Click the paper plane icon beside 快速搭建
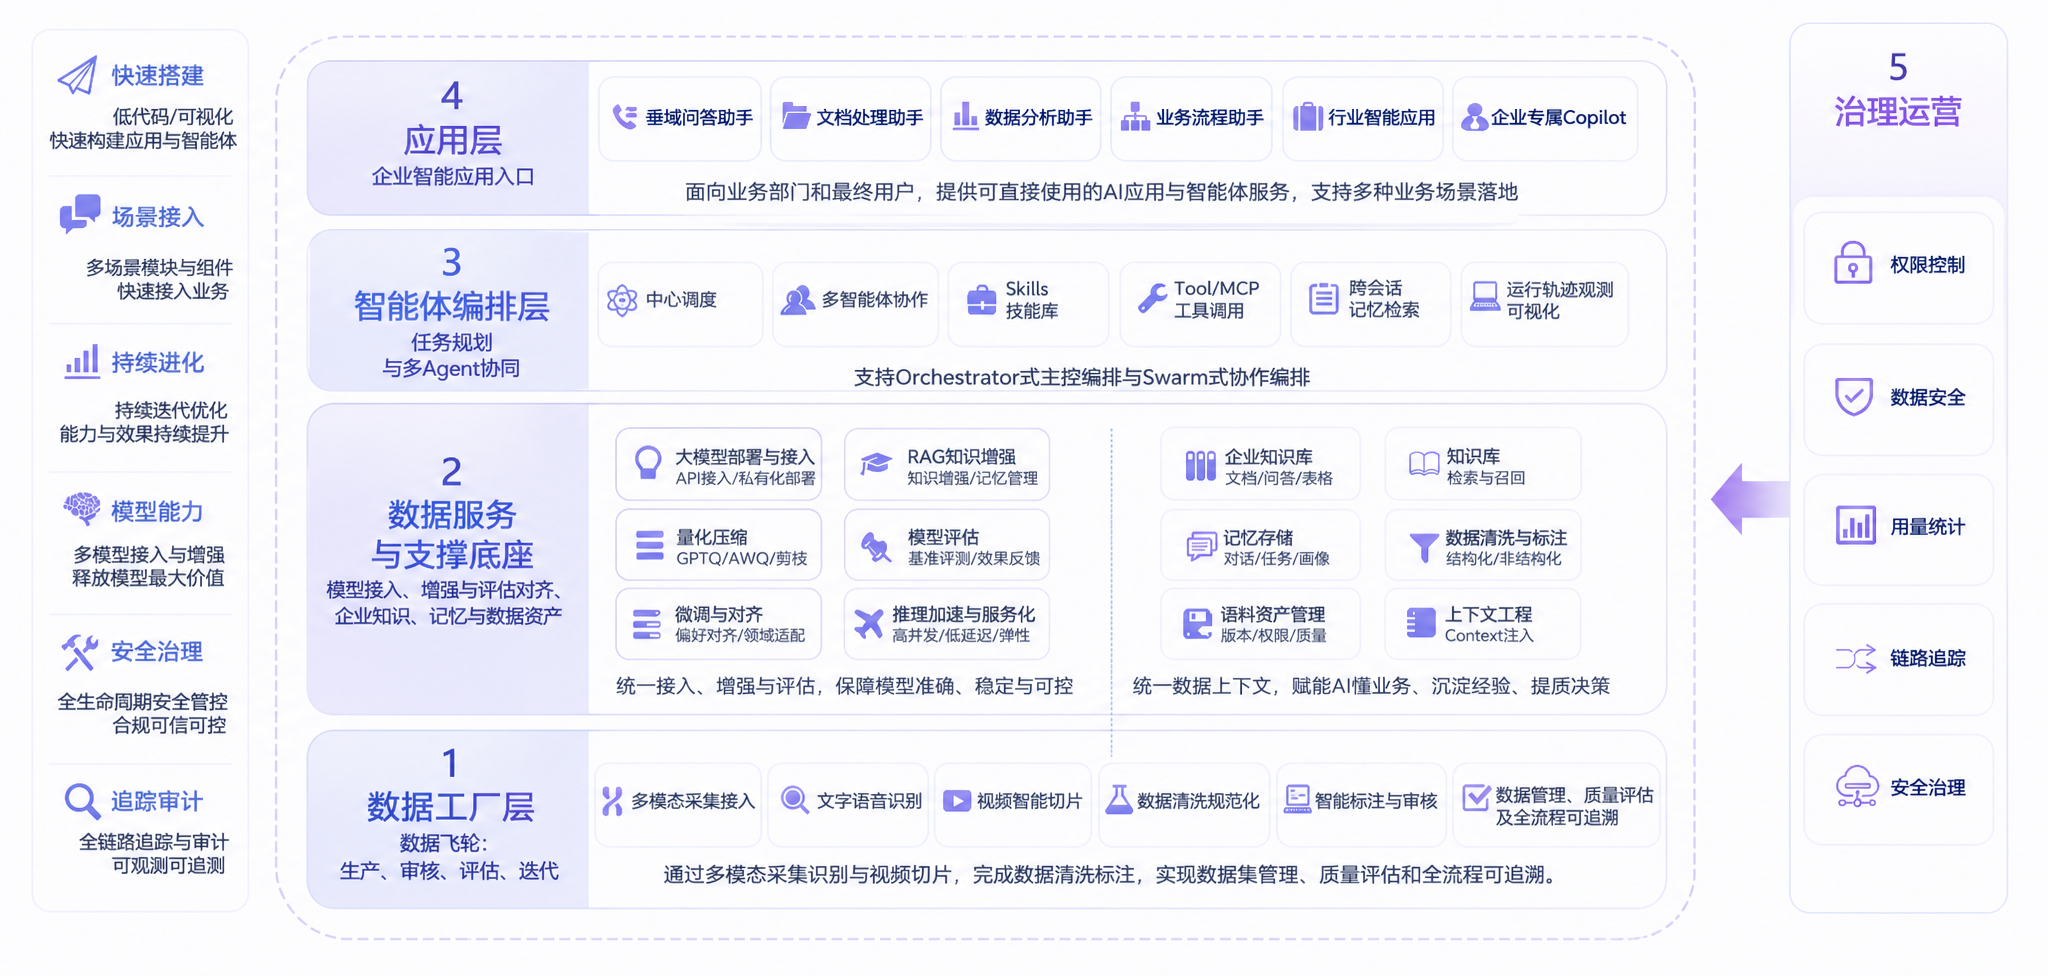The height and width of the screenshot is (976, 2048). click(77, 75)
